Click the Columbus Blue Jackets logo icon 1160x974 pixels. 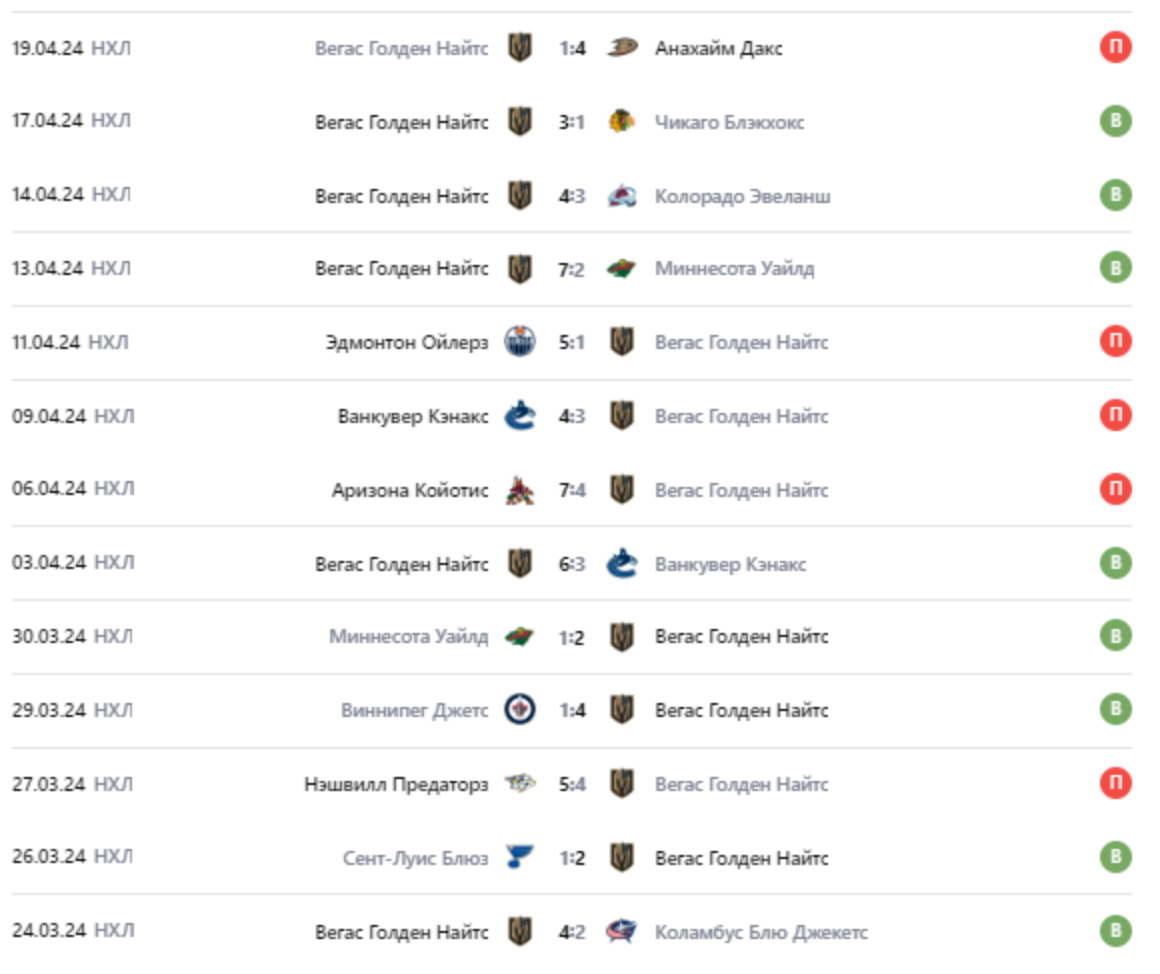click(x=622, y=932)
